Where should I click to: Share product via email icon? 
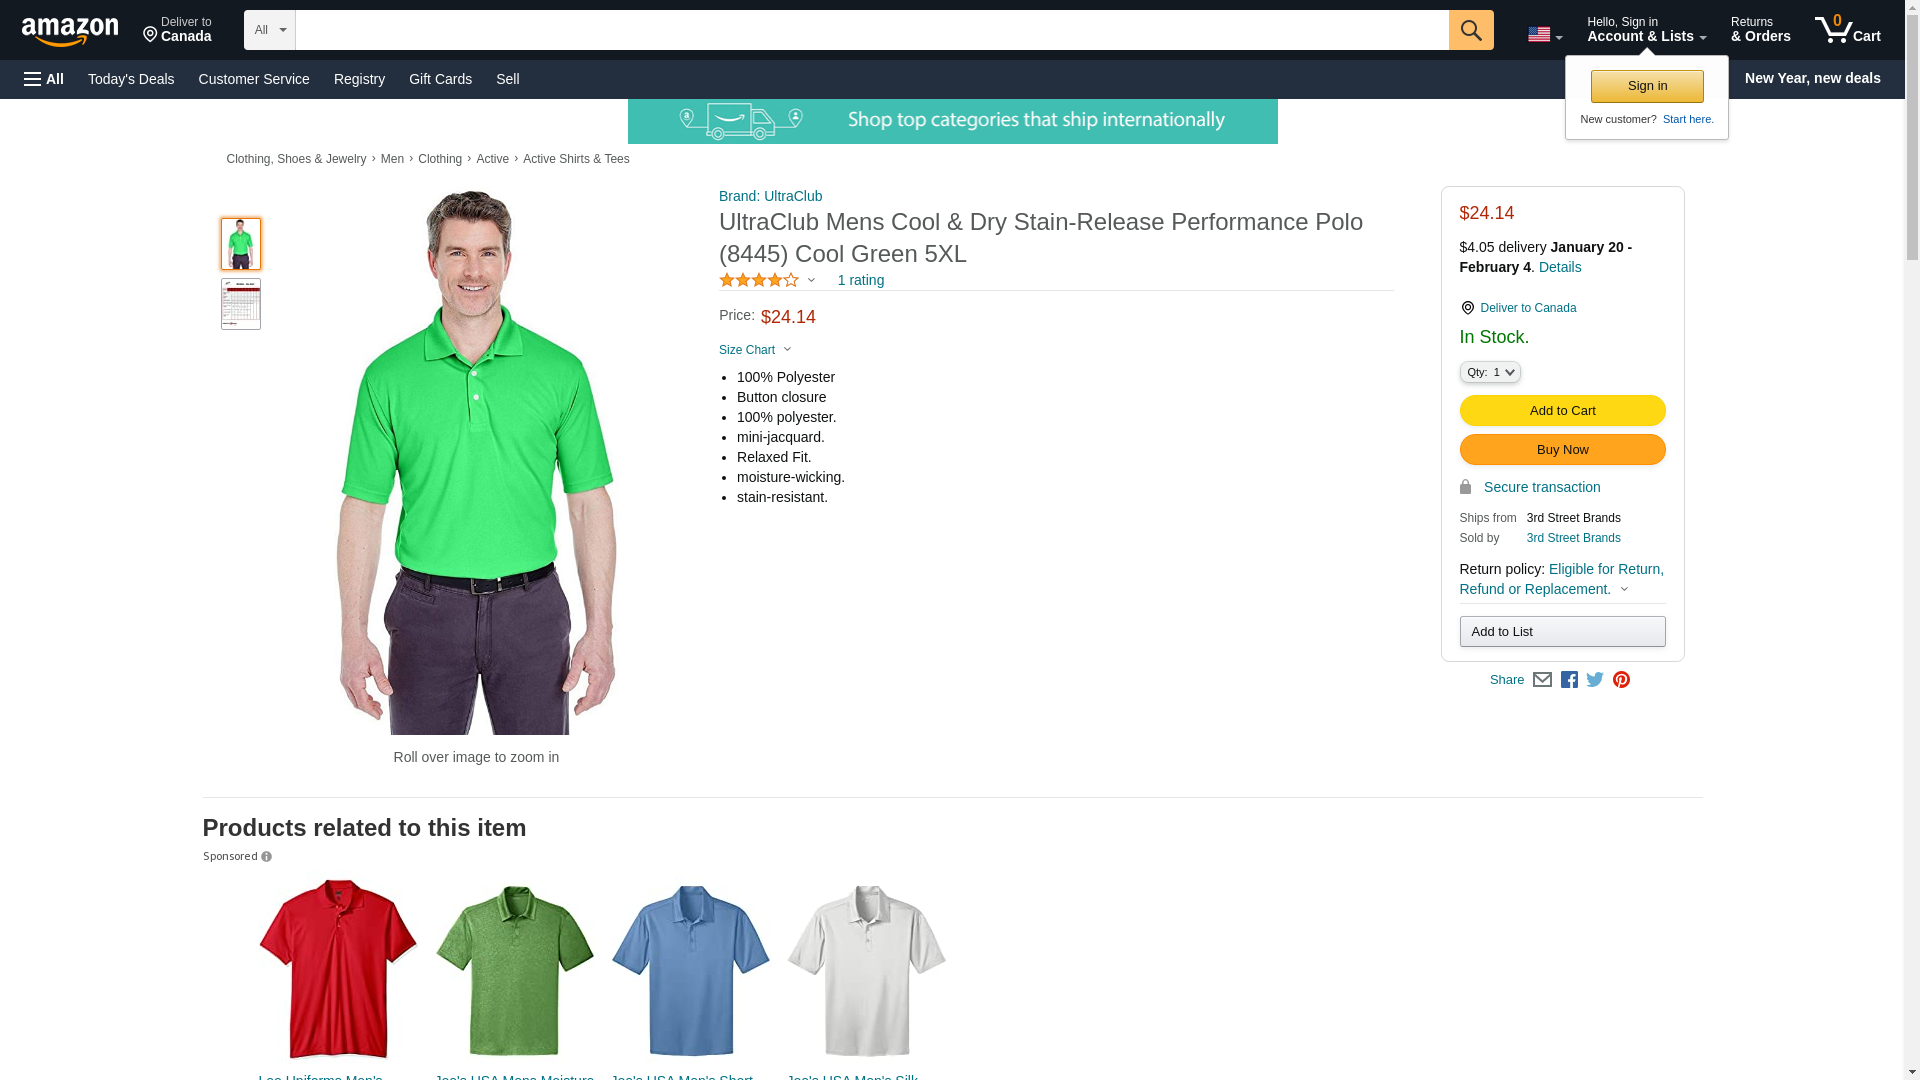point(1542,680)
